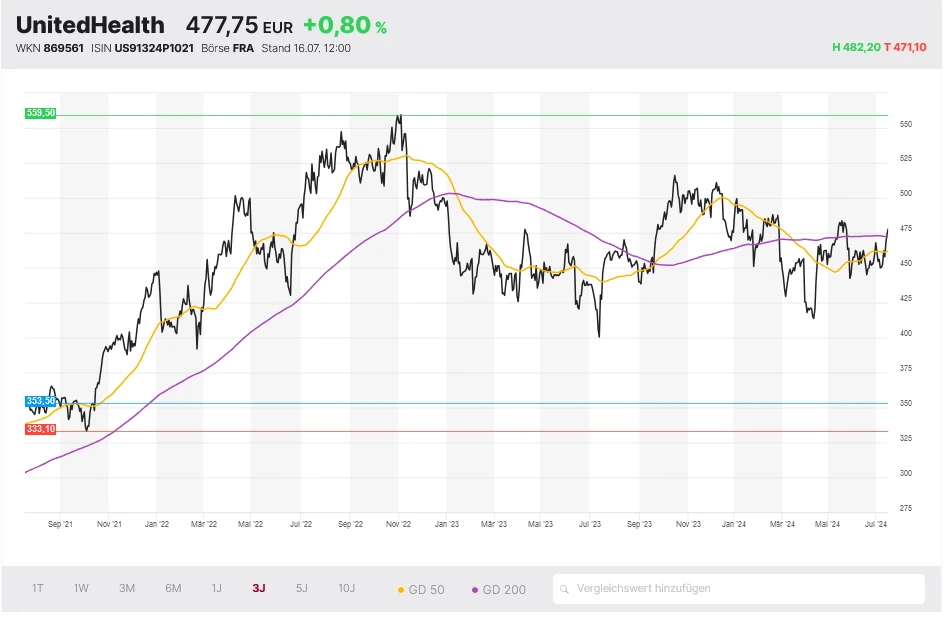Click the magnifier icon in the comparison search field

tap(567, 589)
